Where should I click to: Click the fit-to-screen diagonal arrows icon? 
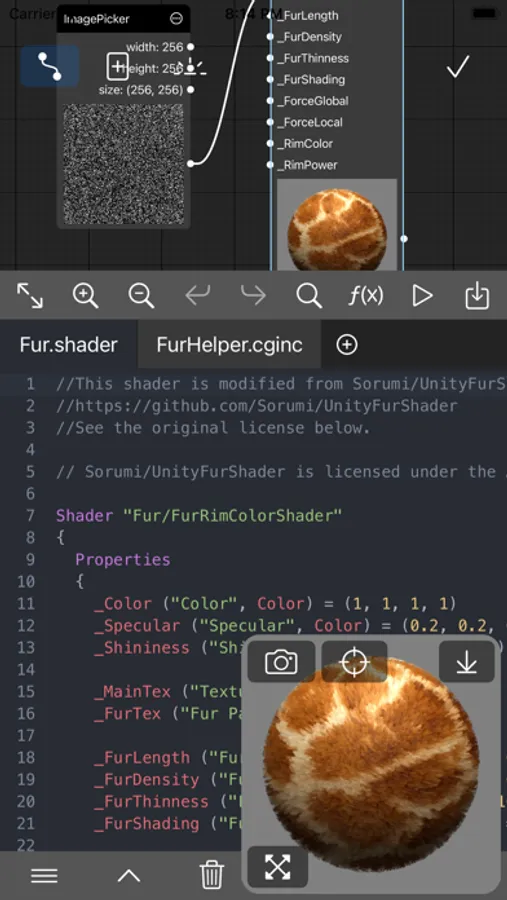[30, 296]
